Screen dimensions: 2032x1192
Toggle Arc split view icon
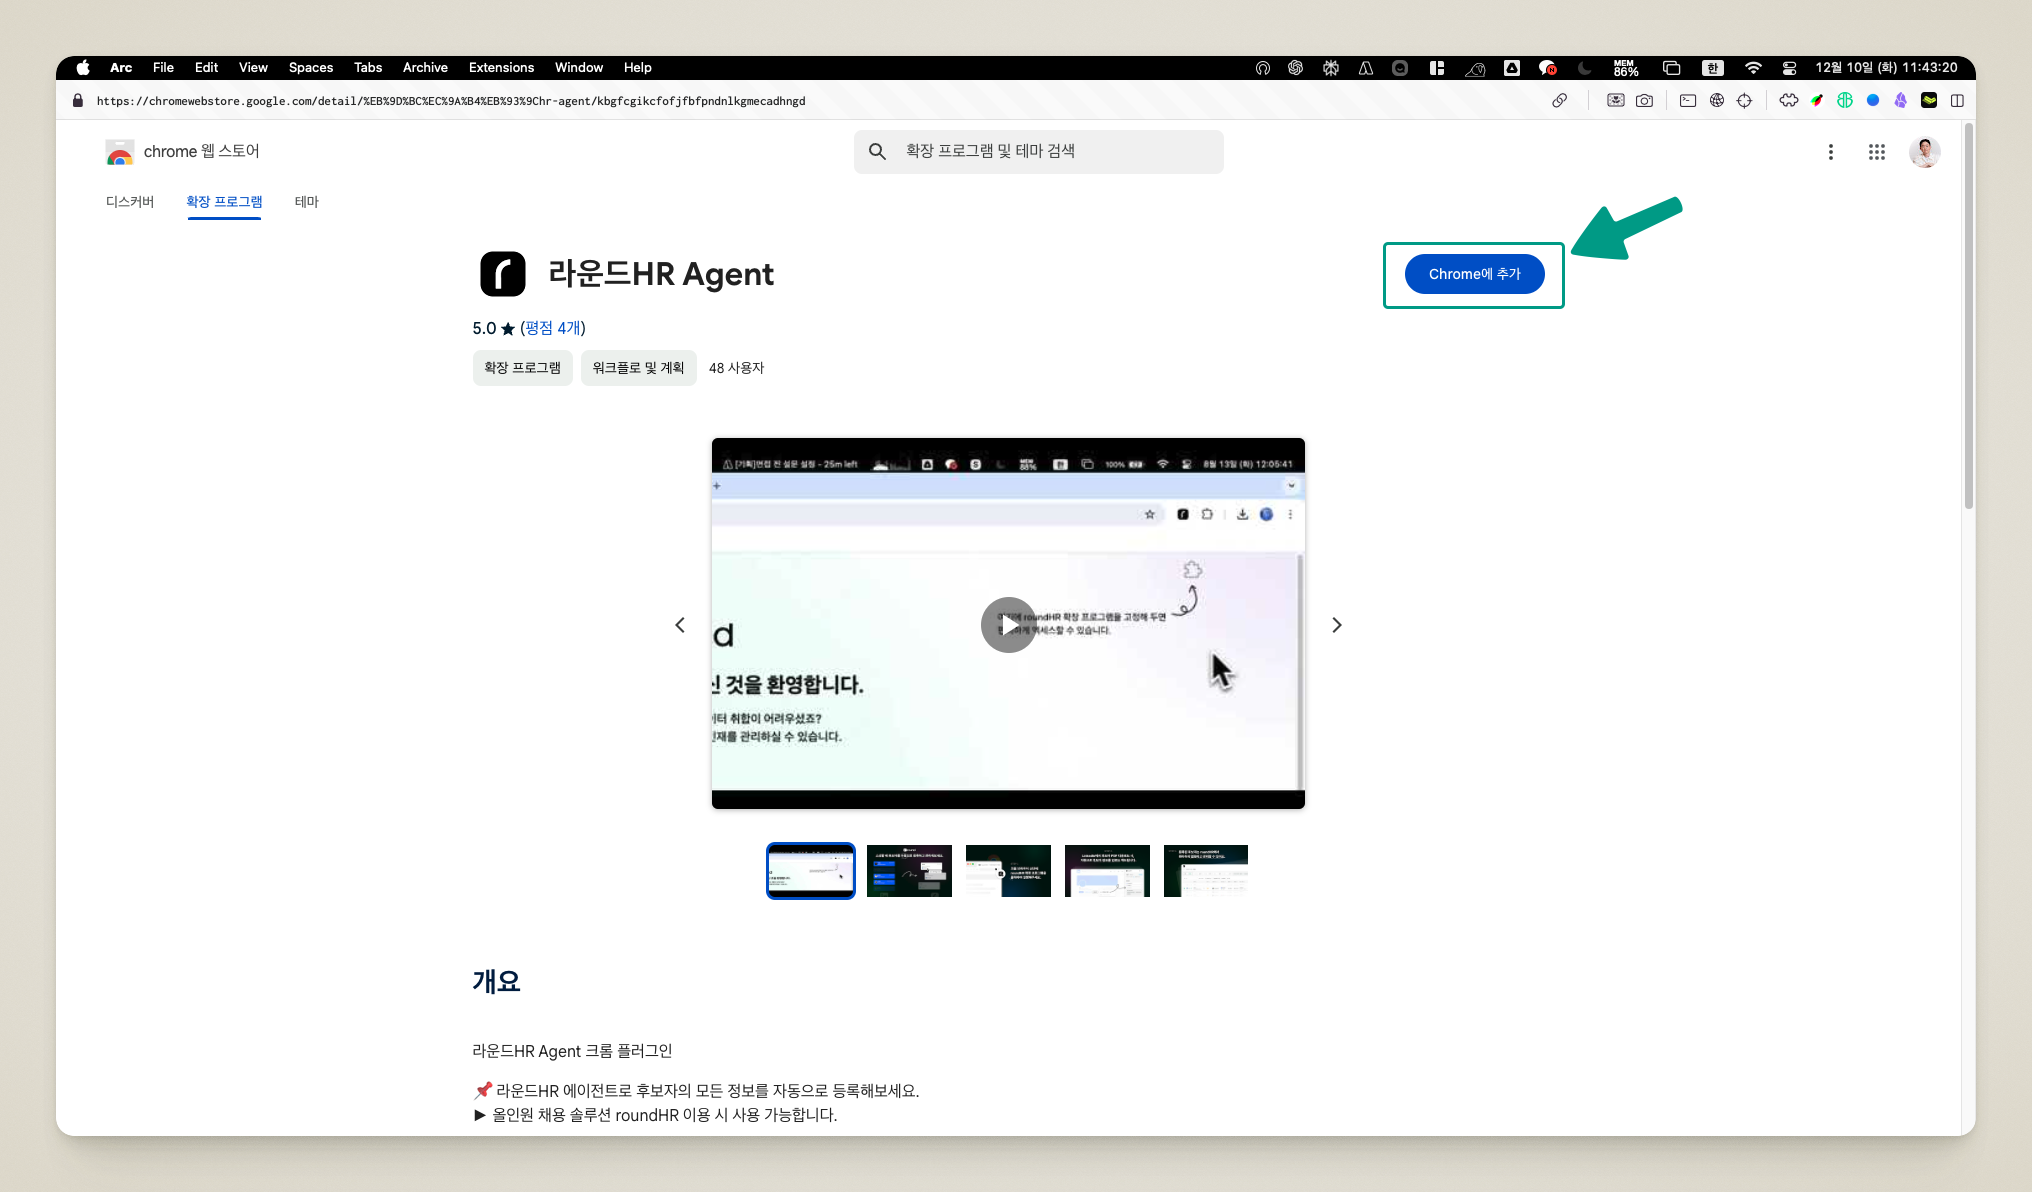tap(1957, 100)
